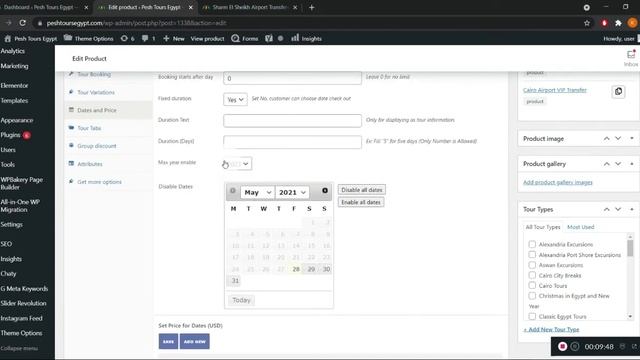Open the New content menu

click(174, 38)
